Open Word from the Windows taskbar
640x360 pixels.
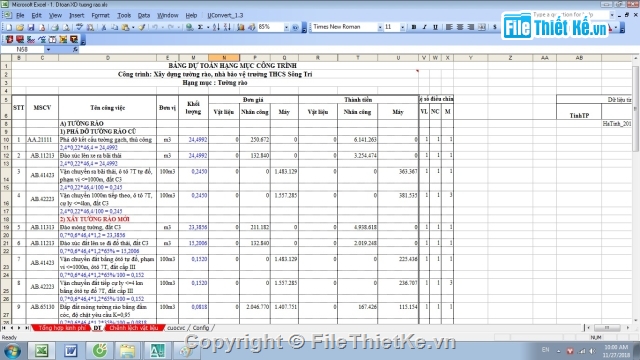(71, 351)
